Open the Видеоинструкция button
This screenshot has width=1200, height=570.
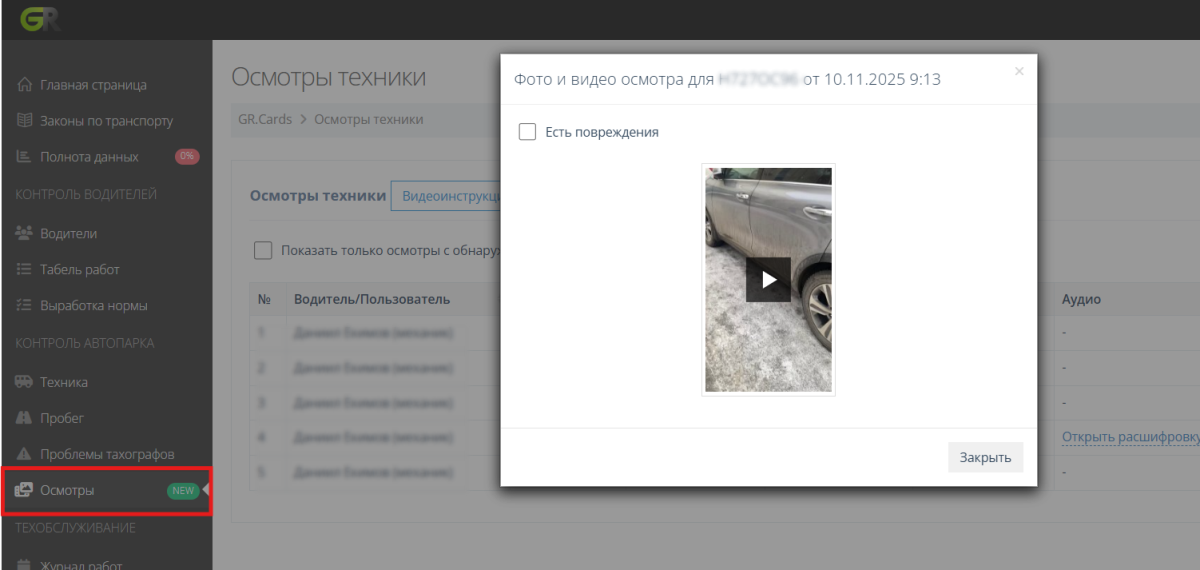click(x=447, y=196)
